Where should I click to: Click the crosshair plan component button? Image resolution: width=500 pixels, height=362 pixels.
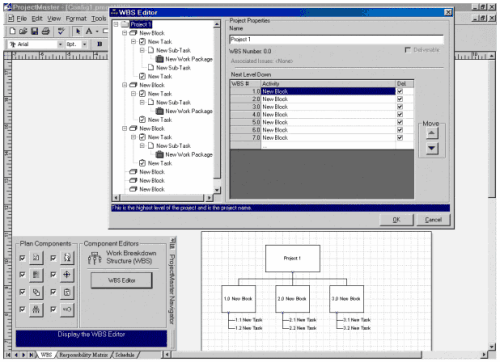coord(67,275)
